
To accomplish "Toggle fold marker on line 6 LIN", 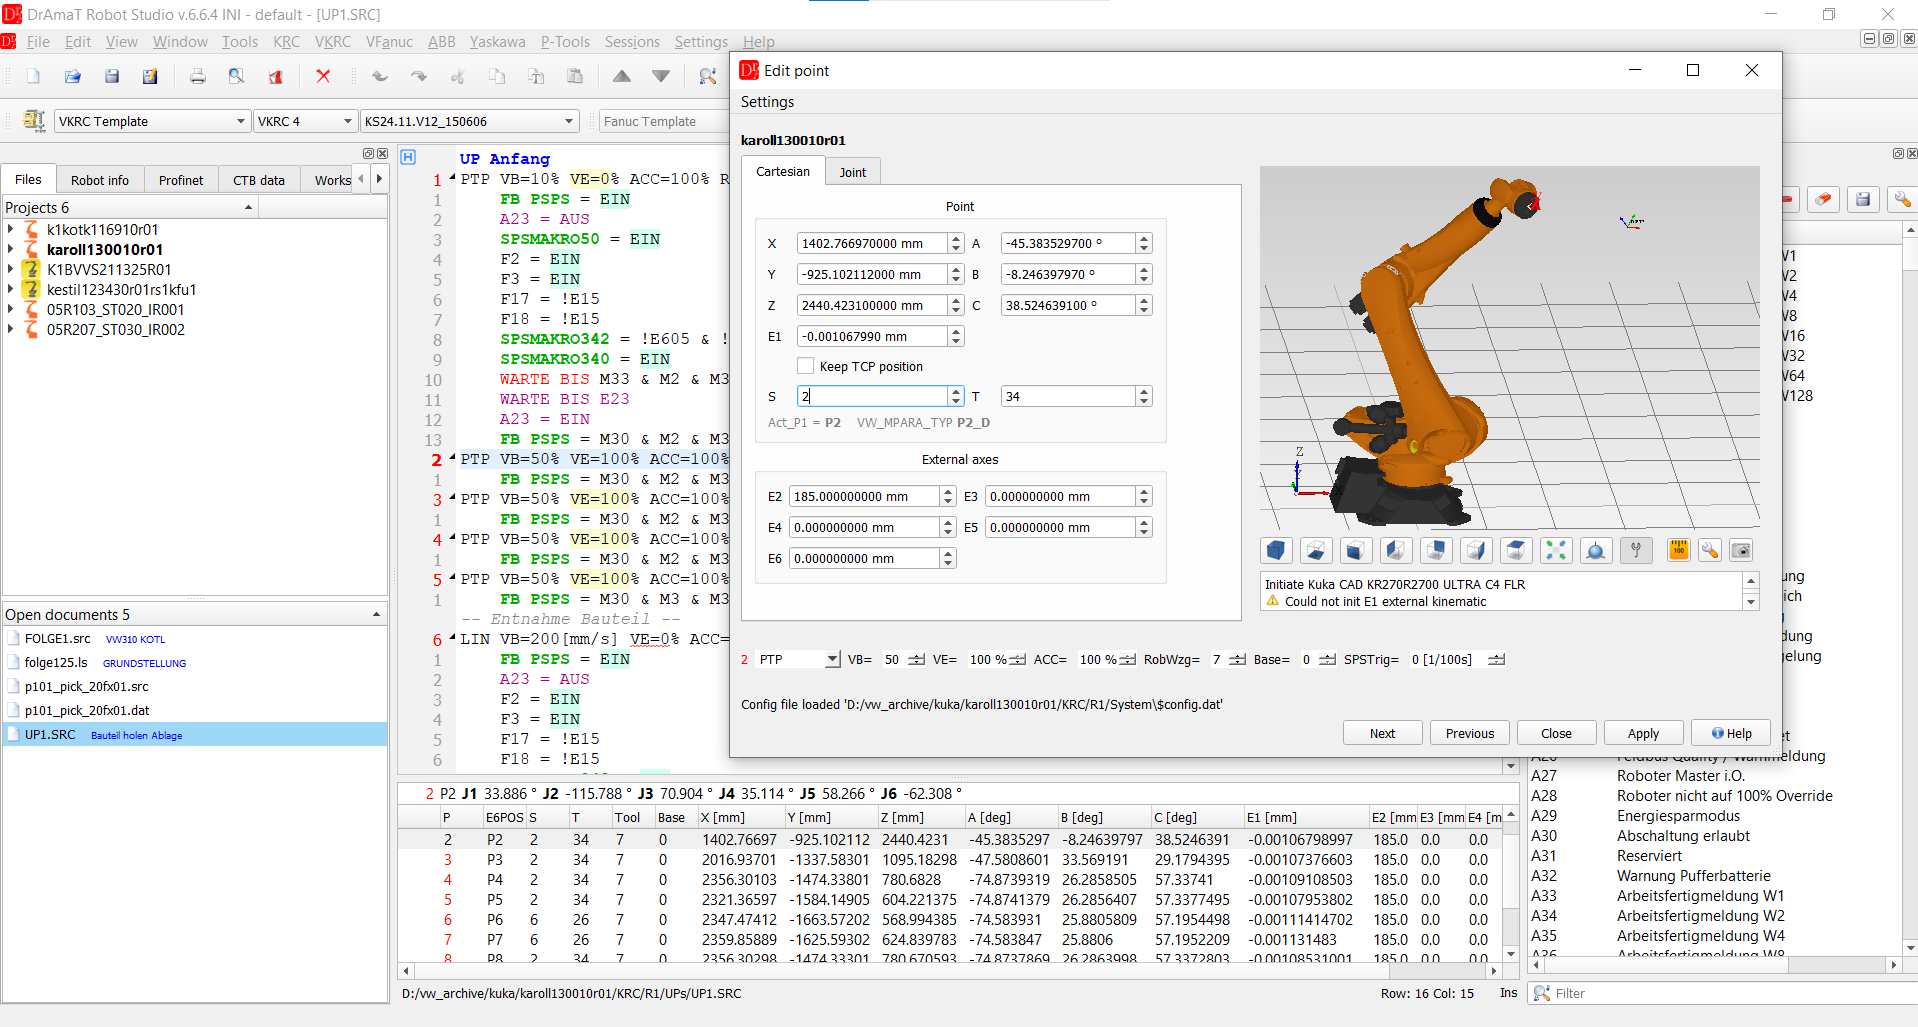I will pos(452,638).
